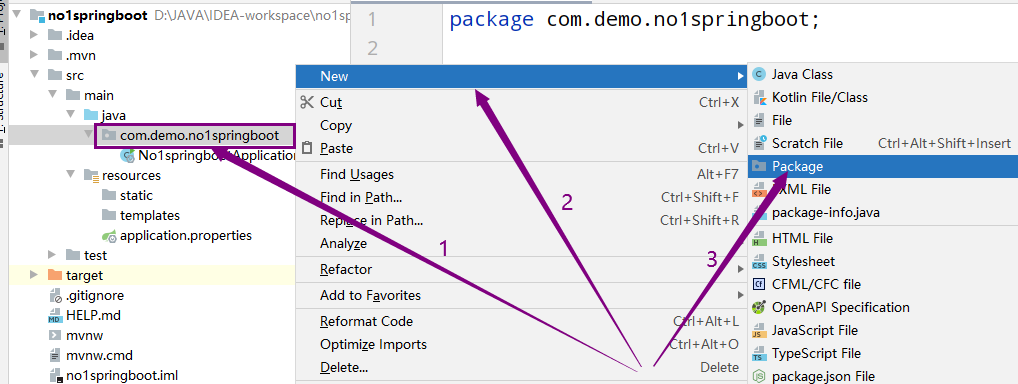The width and height of the screenshot is (1018, 384).
Task: Click the Scratch File icon
Action: coord(758,144)
